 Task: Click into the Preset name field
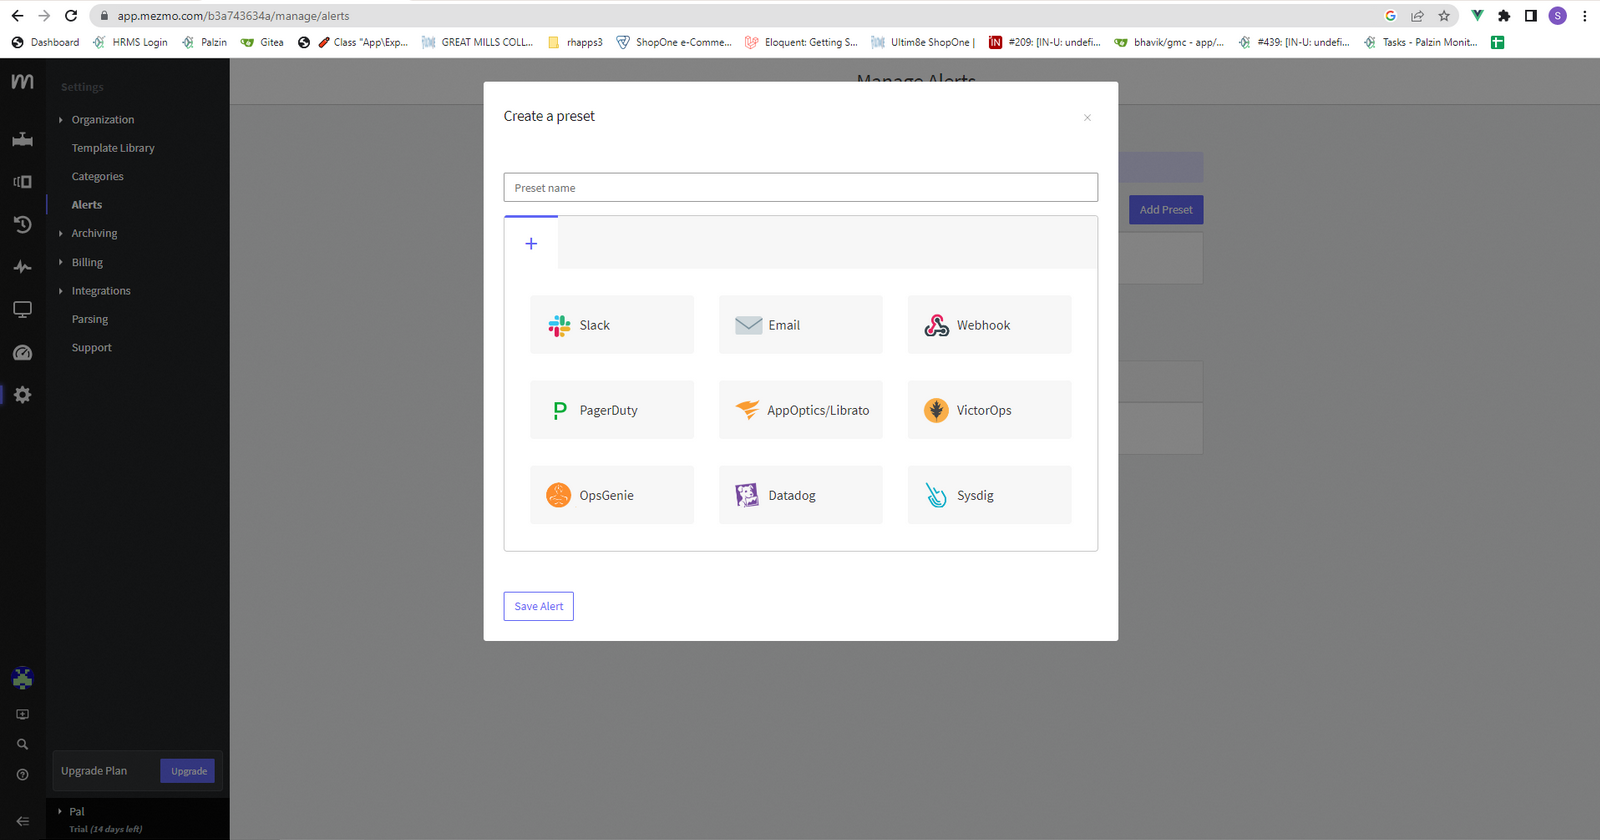coord(800,188)
